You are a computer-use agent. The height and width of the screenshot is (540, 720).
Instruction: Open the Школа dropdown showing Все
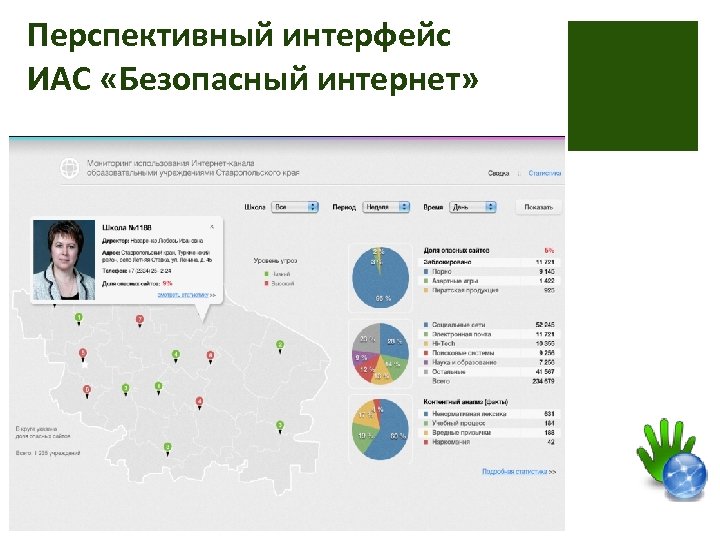click(x=295, y=207)
